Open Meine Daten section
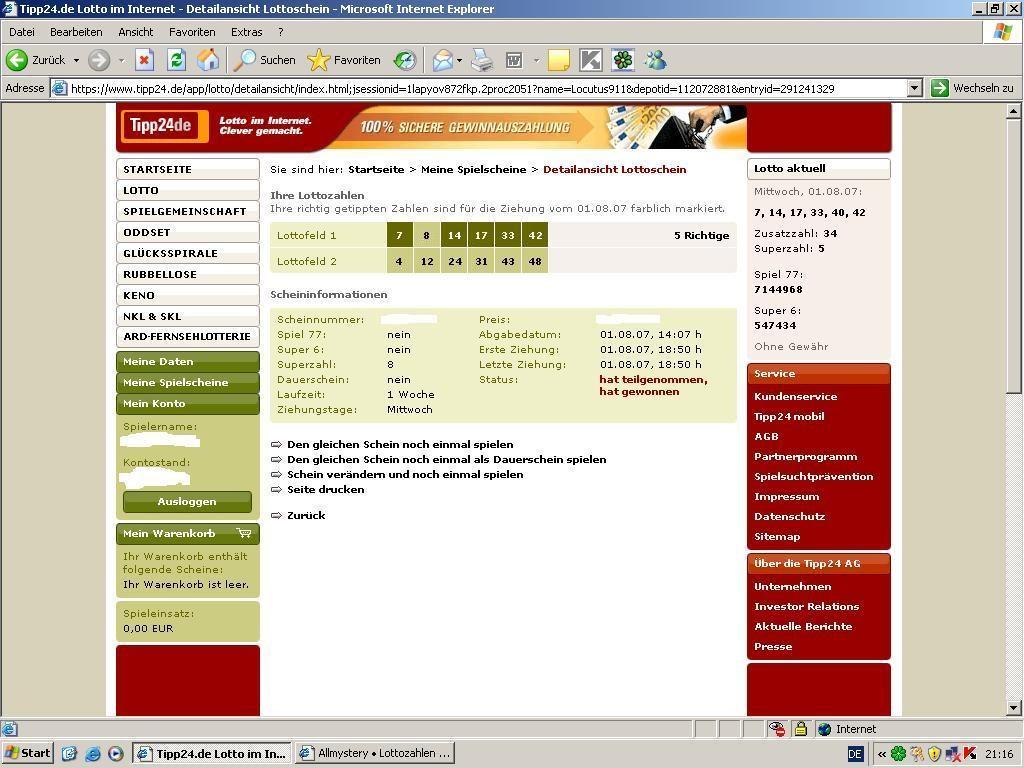Image resolution: width=1024 pixels, height=768 pixels. click(187, 362)
